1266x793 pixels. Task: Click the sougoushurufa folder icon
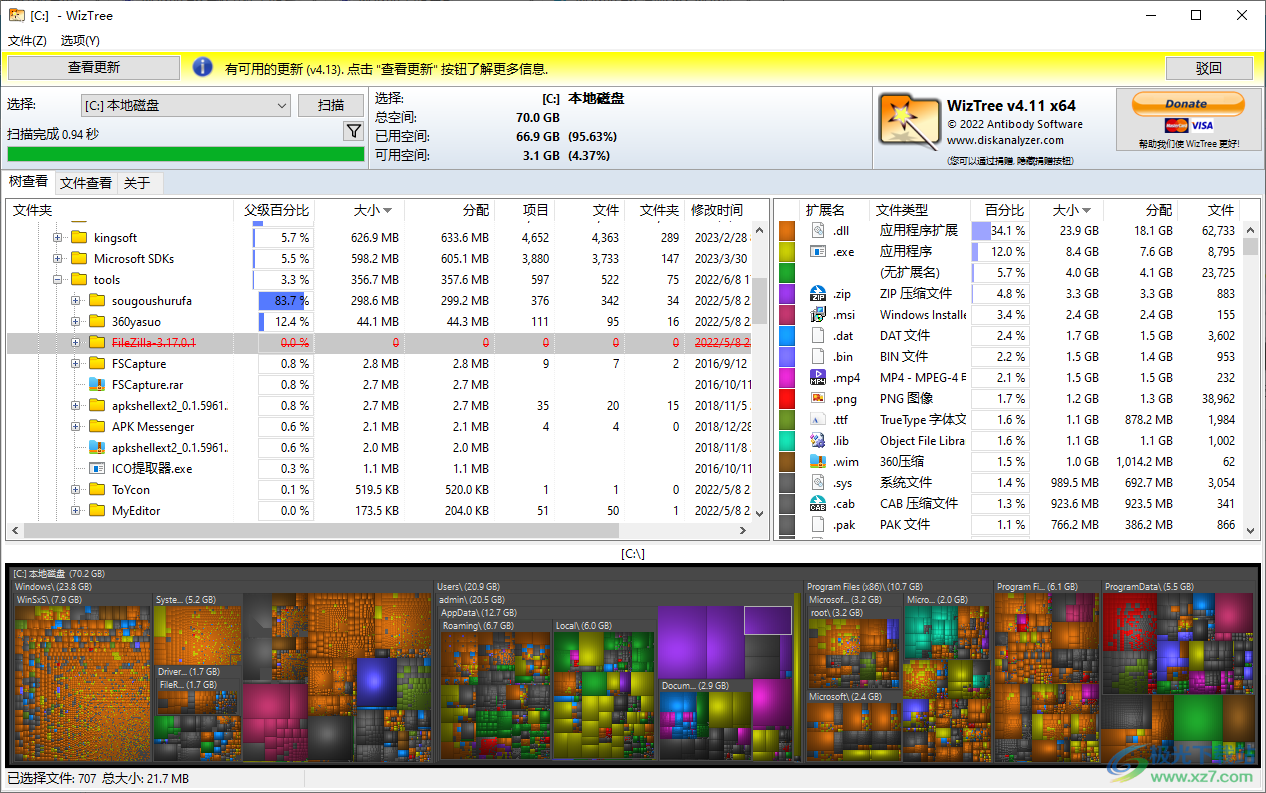coord(96,300)
